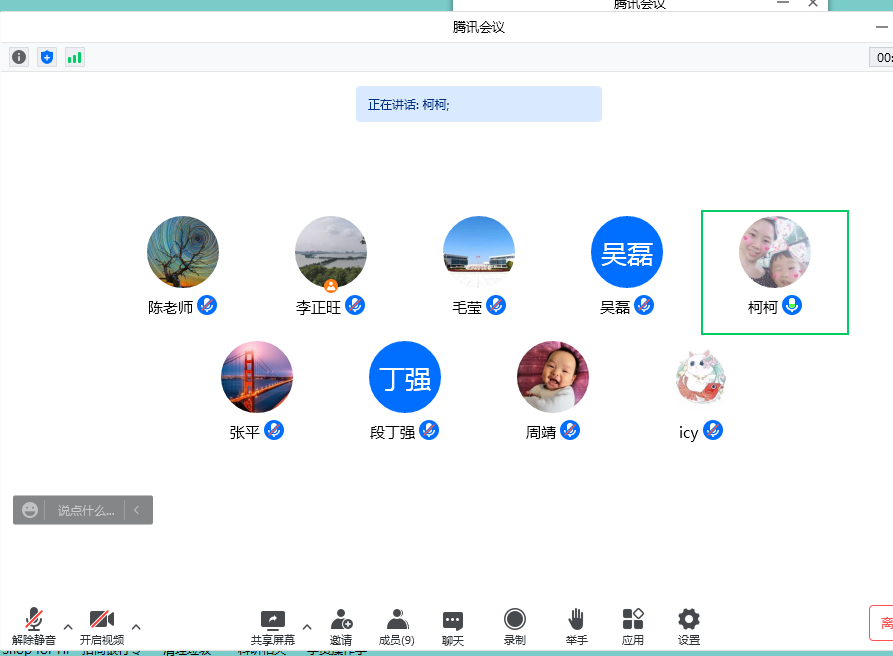Open the Members (成员) list

[x=397, y=626]
